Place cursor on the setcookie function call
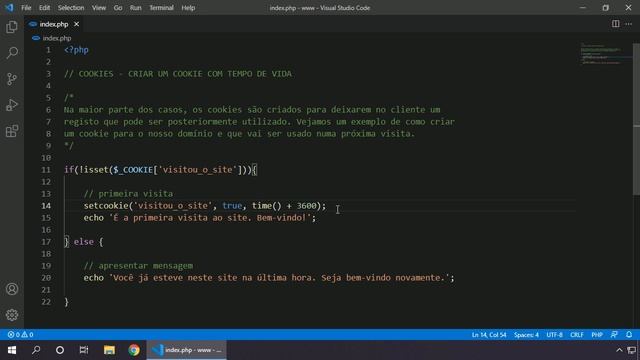640x360 pixels. (106, 206)
